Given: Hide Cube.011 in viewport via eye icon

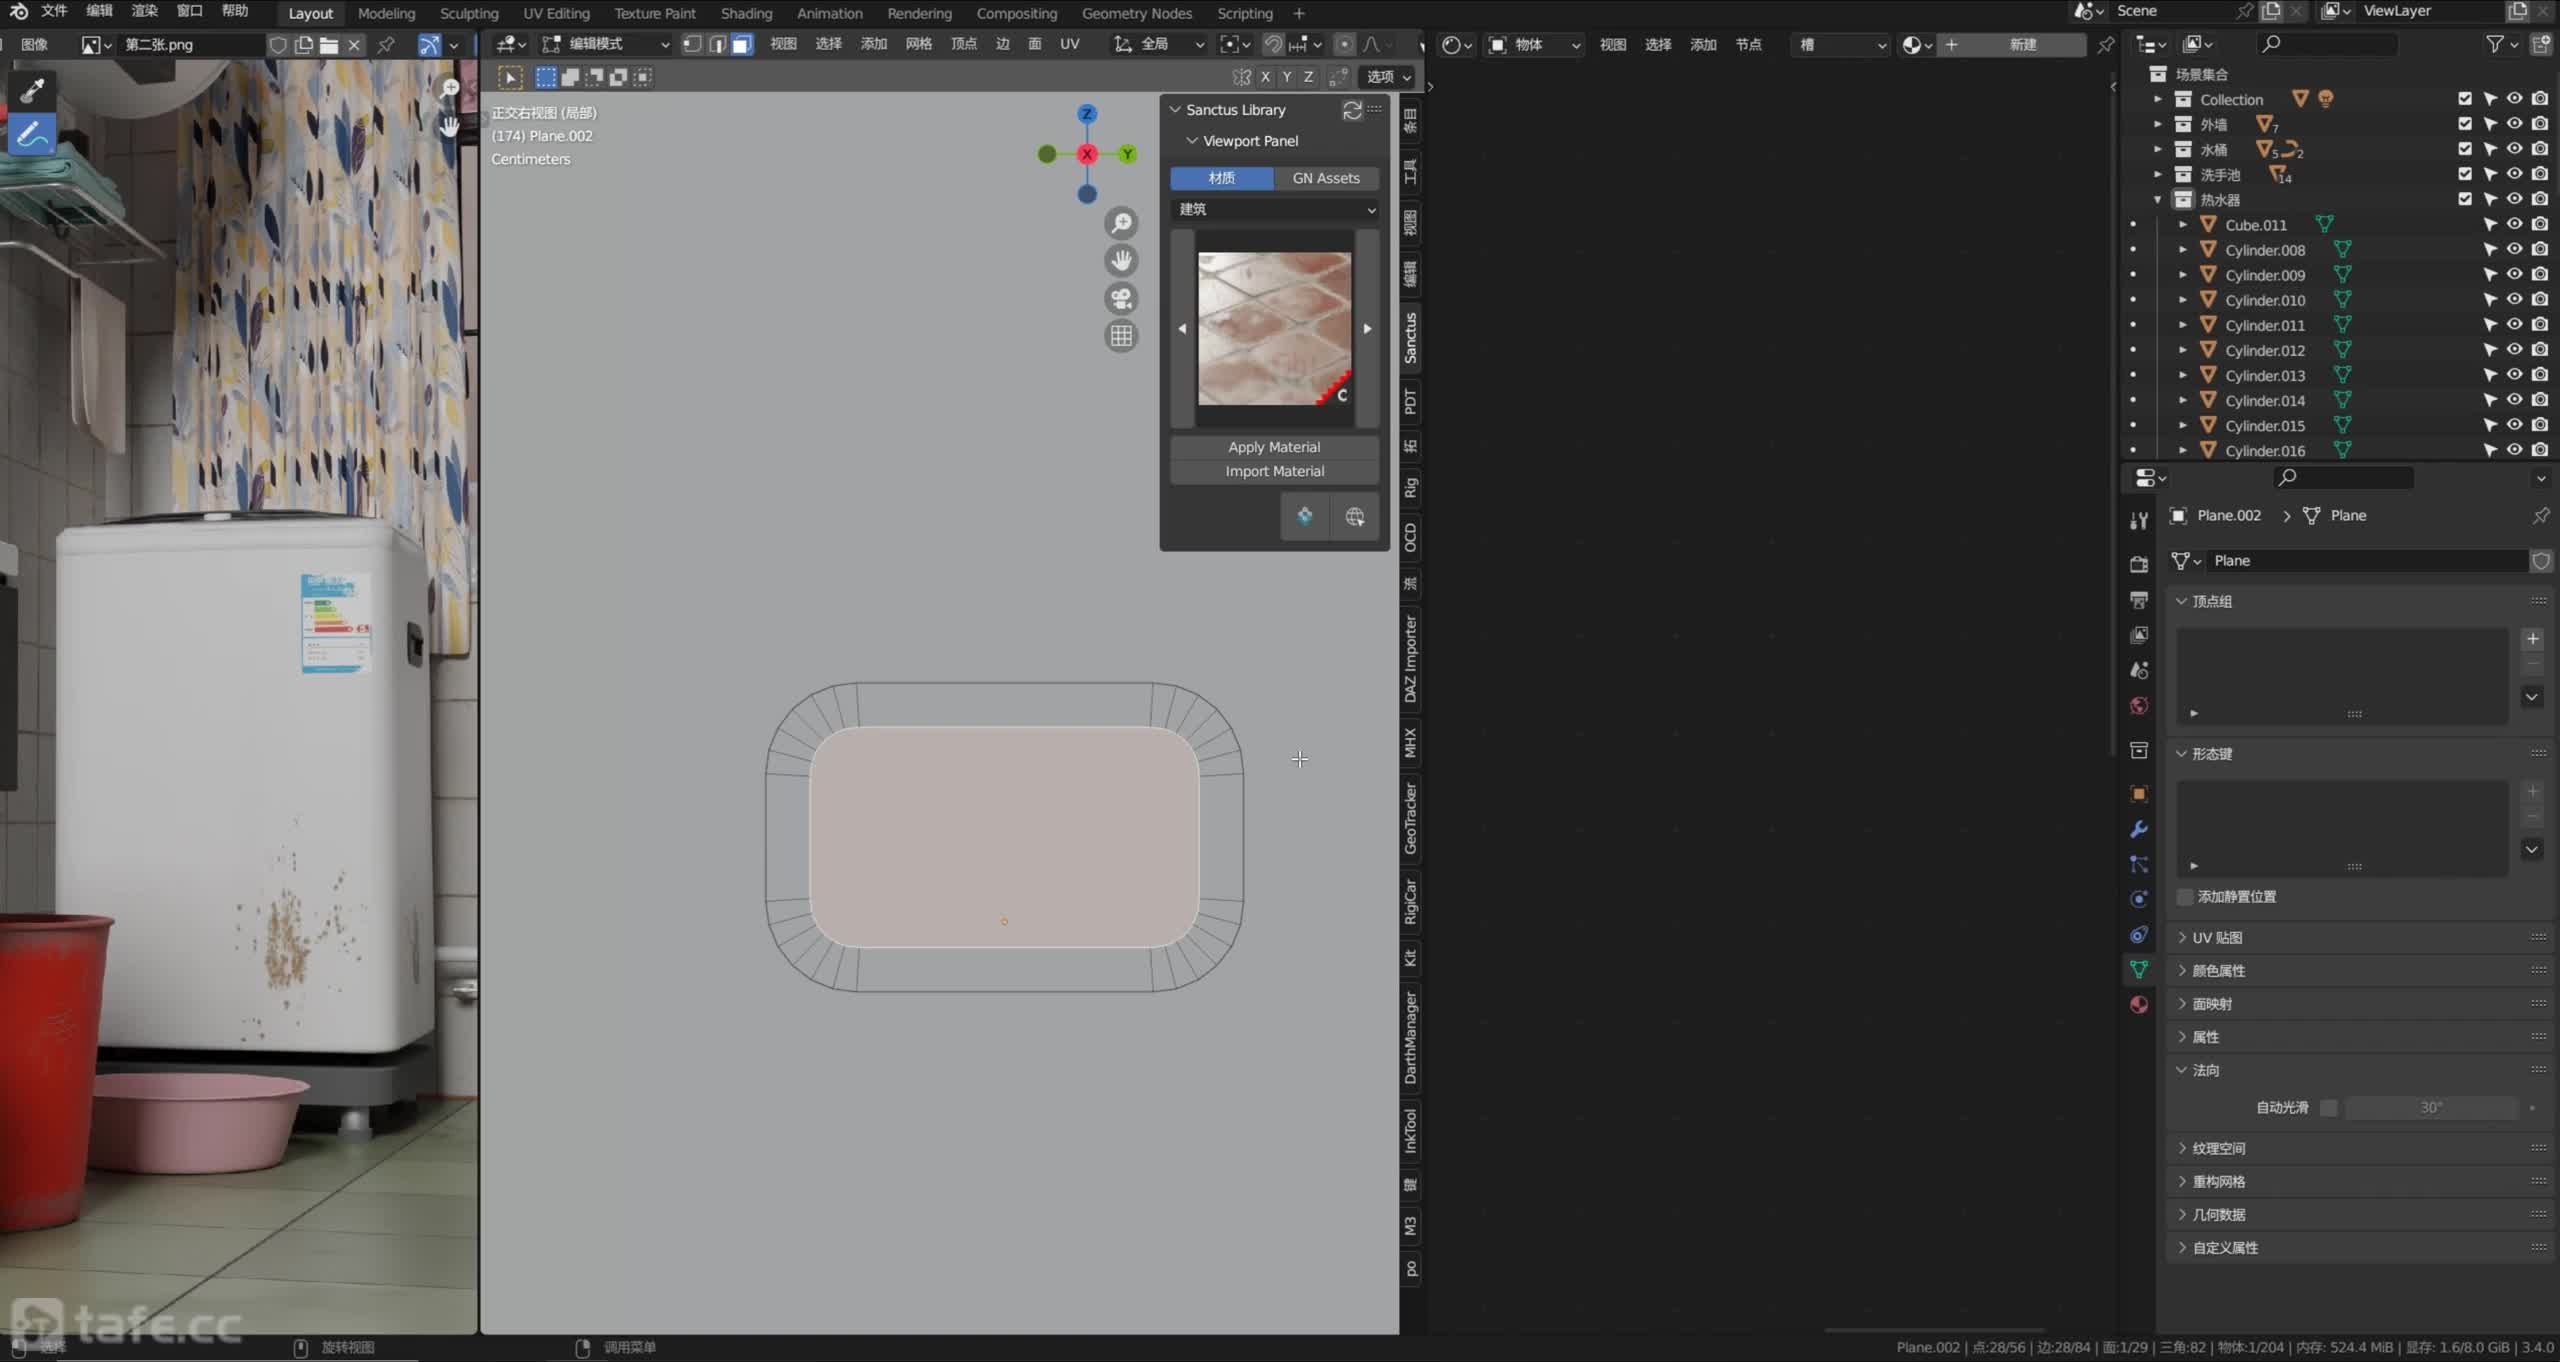Looking at the screenshot, I should click(x=2514, y=225).
